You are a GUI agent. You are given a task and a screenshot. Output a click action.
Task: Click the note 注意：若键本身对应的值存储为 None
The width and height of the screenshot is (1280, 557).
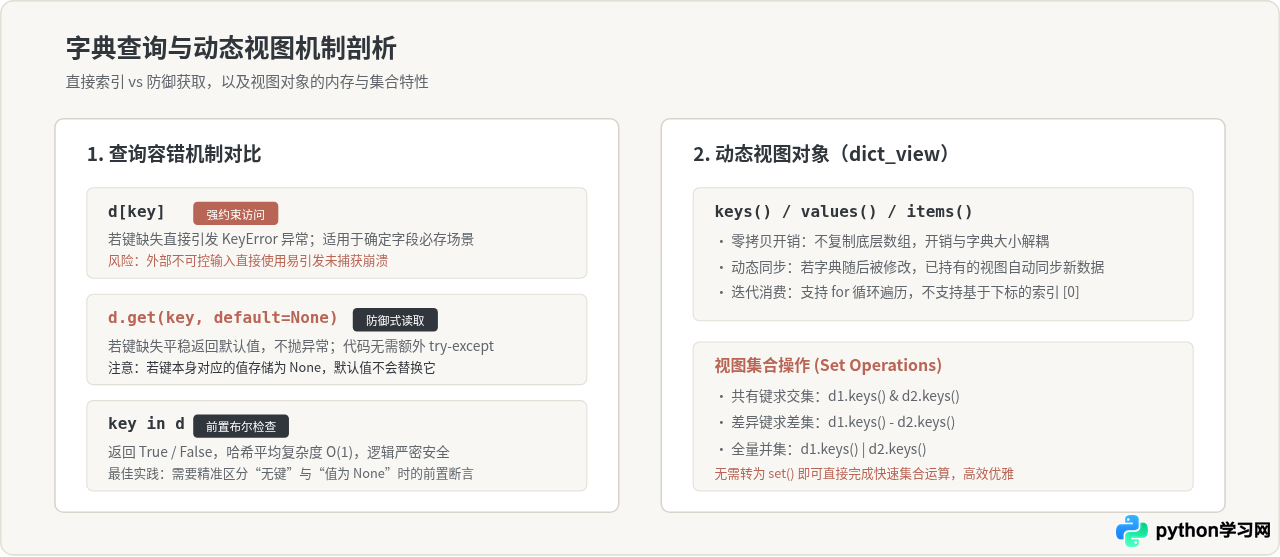pyautogui.click(x=272, y=367)
